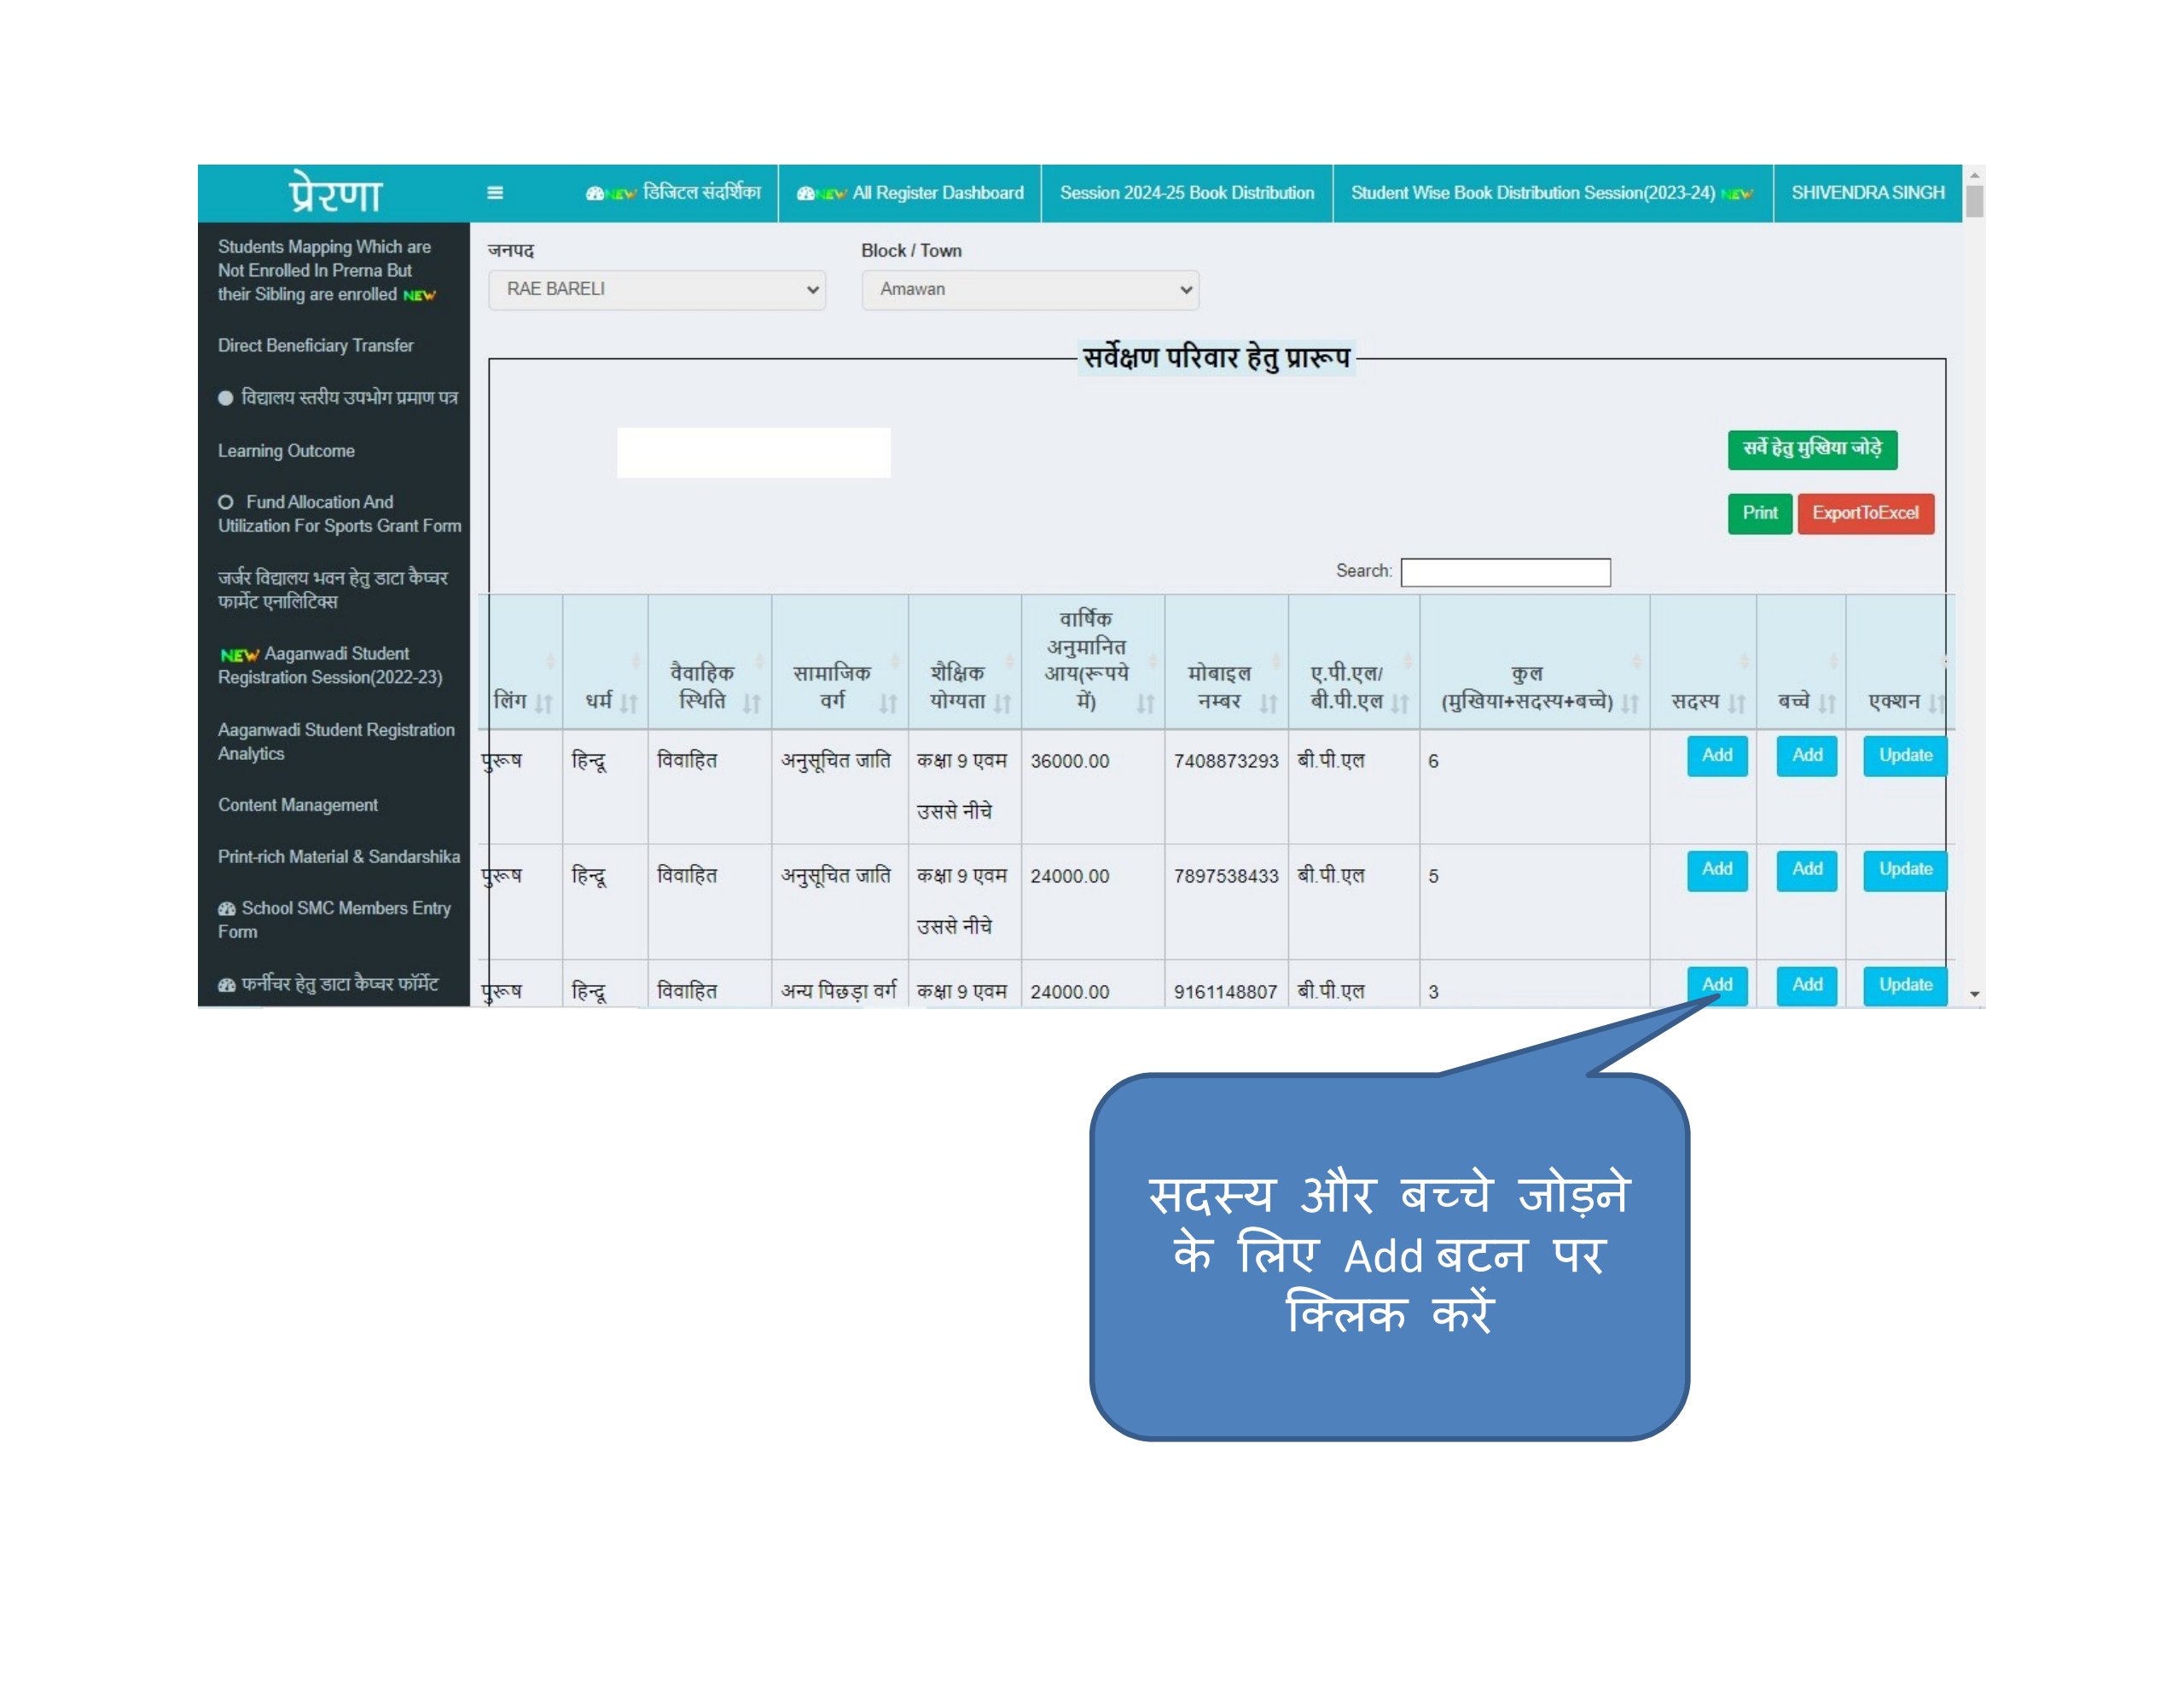
Task: Update row with mobile 7897538433
Action: tap(1905, 869)
